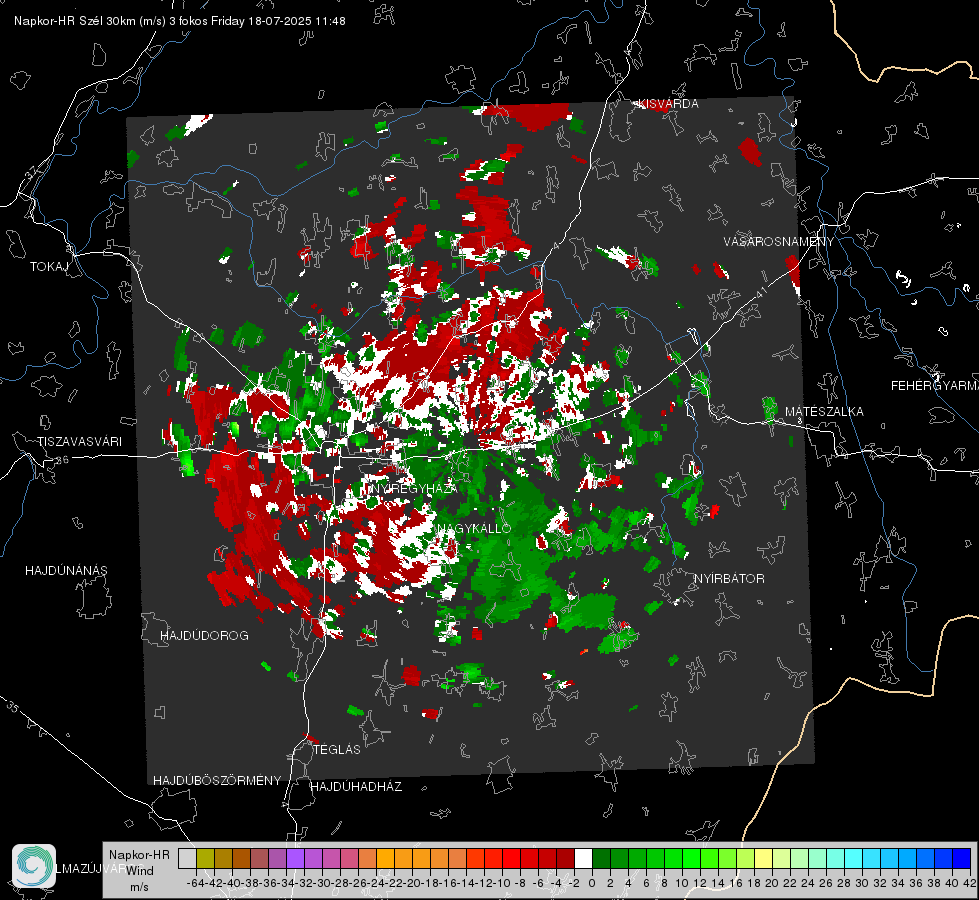Click the swirl logo icon bottom-left
Viewport: 979px width, 900px height.
point(34,866)
